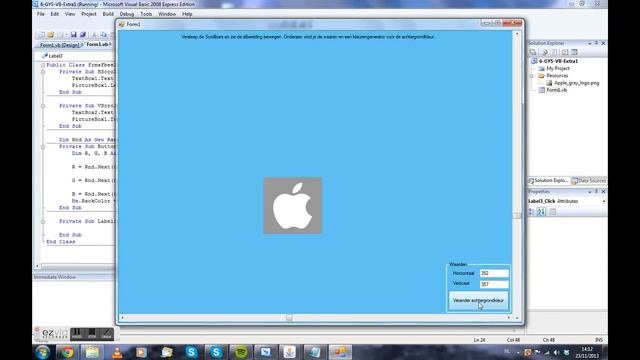Click left arrow of Form1 horizontal scrollbar
This screenshot has height=360, width=640.
point(122,318)
